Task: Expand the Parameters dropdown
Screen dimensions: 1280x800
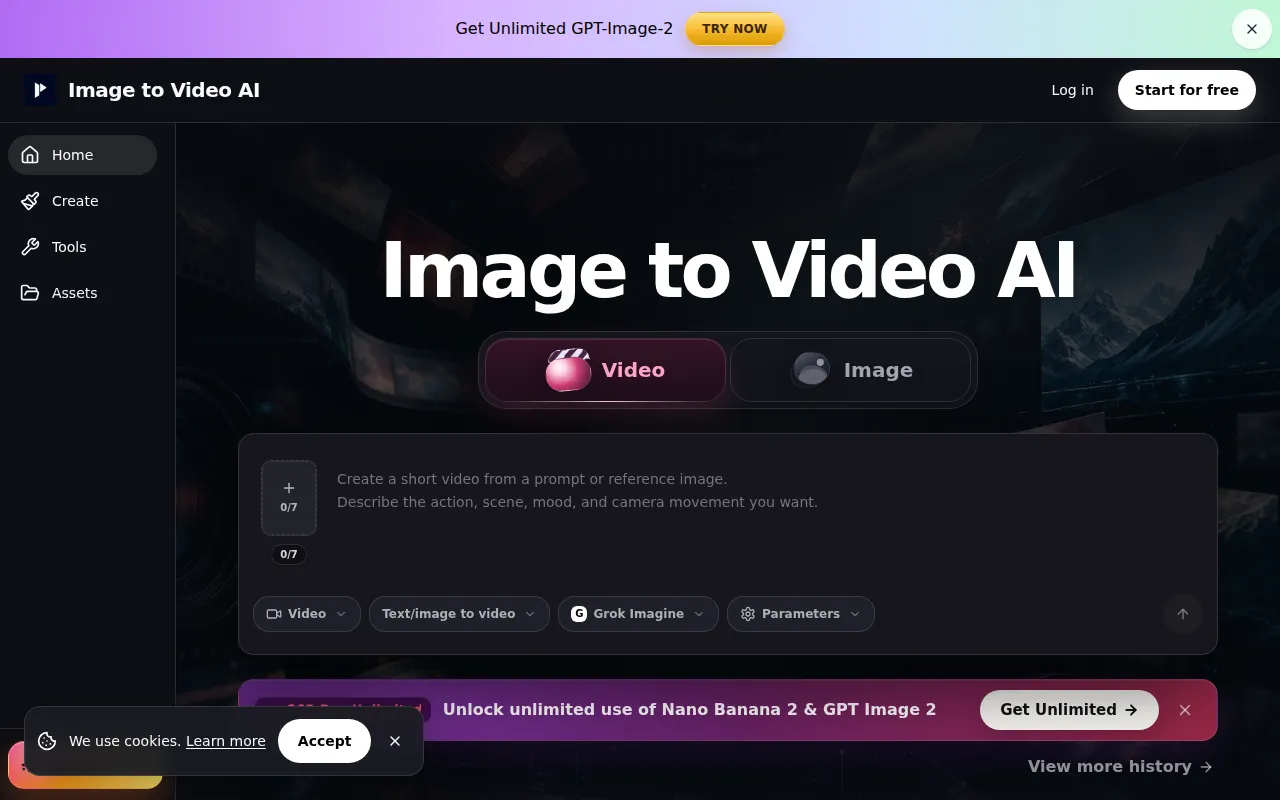Action: tap(801, 614)
